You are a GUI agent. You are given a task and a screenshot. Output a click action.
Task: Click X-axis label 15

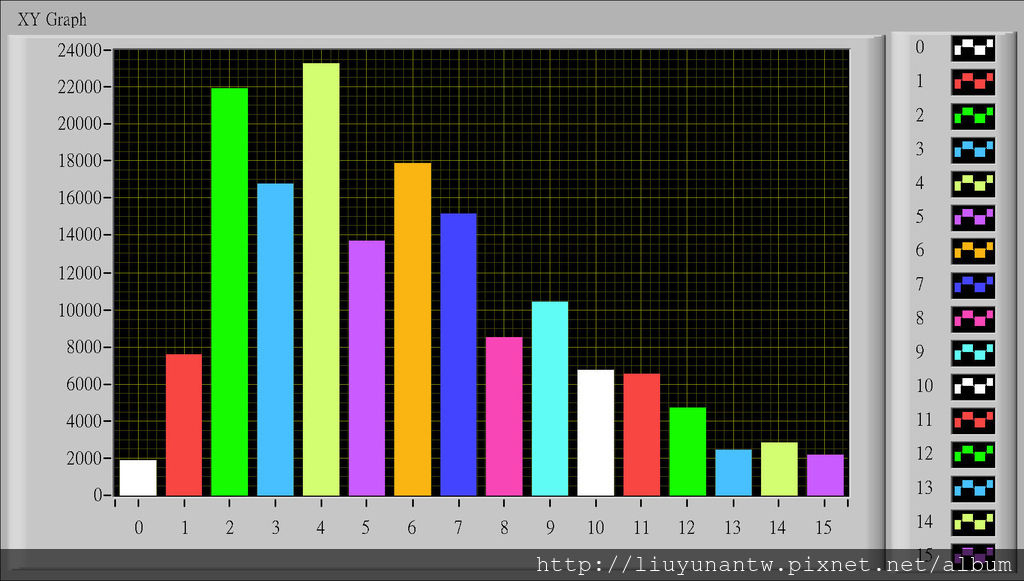pos(824,527)
